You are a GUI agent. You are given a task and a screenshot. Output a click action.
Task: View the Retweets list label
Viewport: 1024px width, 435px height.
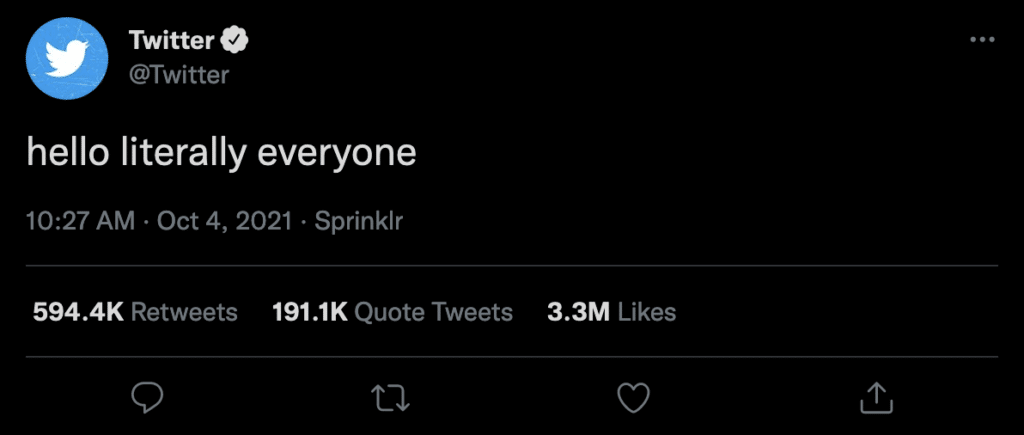184,312
